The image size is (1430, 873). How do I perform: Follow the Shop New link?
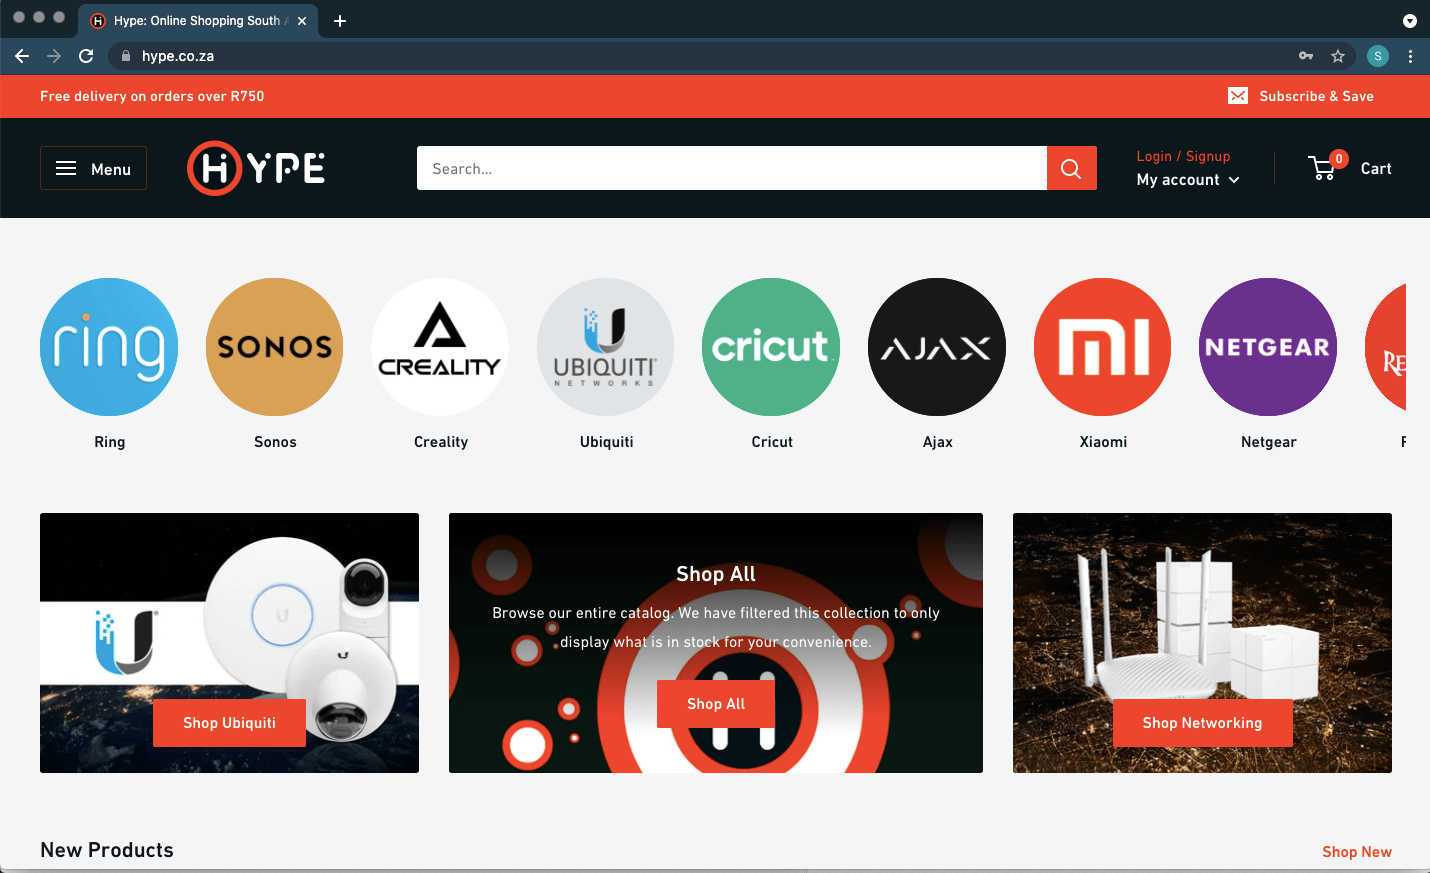(1356, 852)
